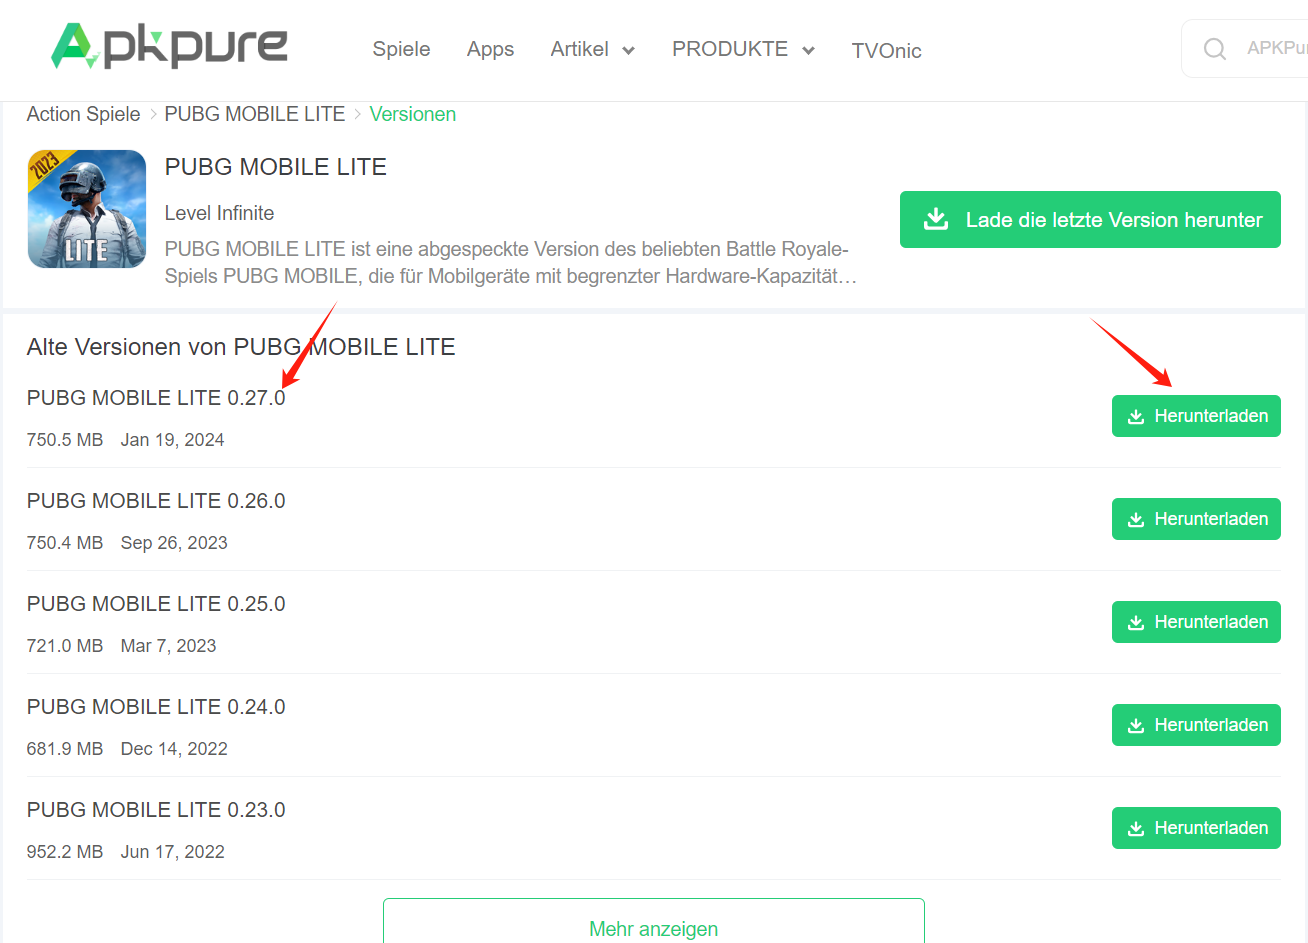Open the PRODUKTE menu

[x=730, y=49]
